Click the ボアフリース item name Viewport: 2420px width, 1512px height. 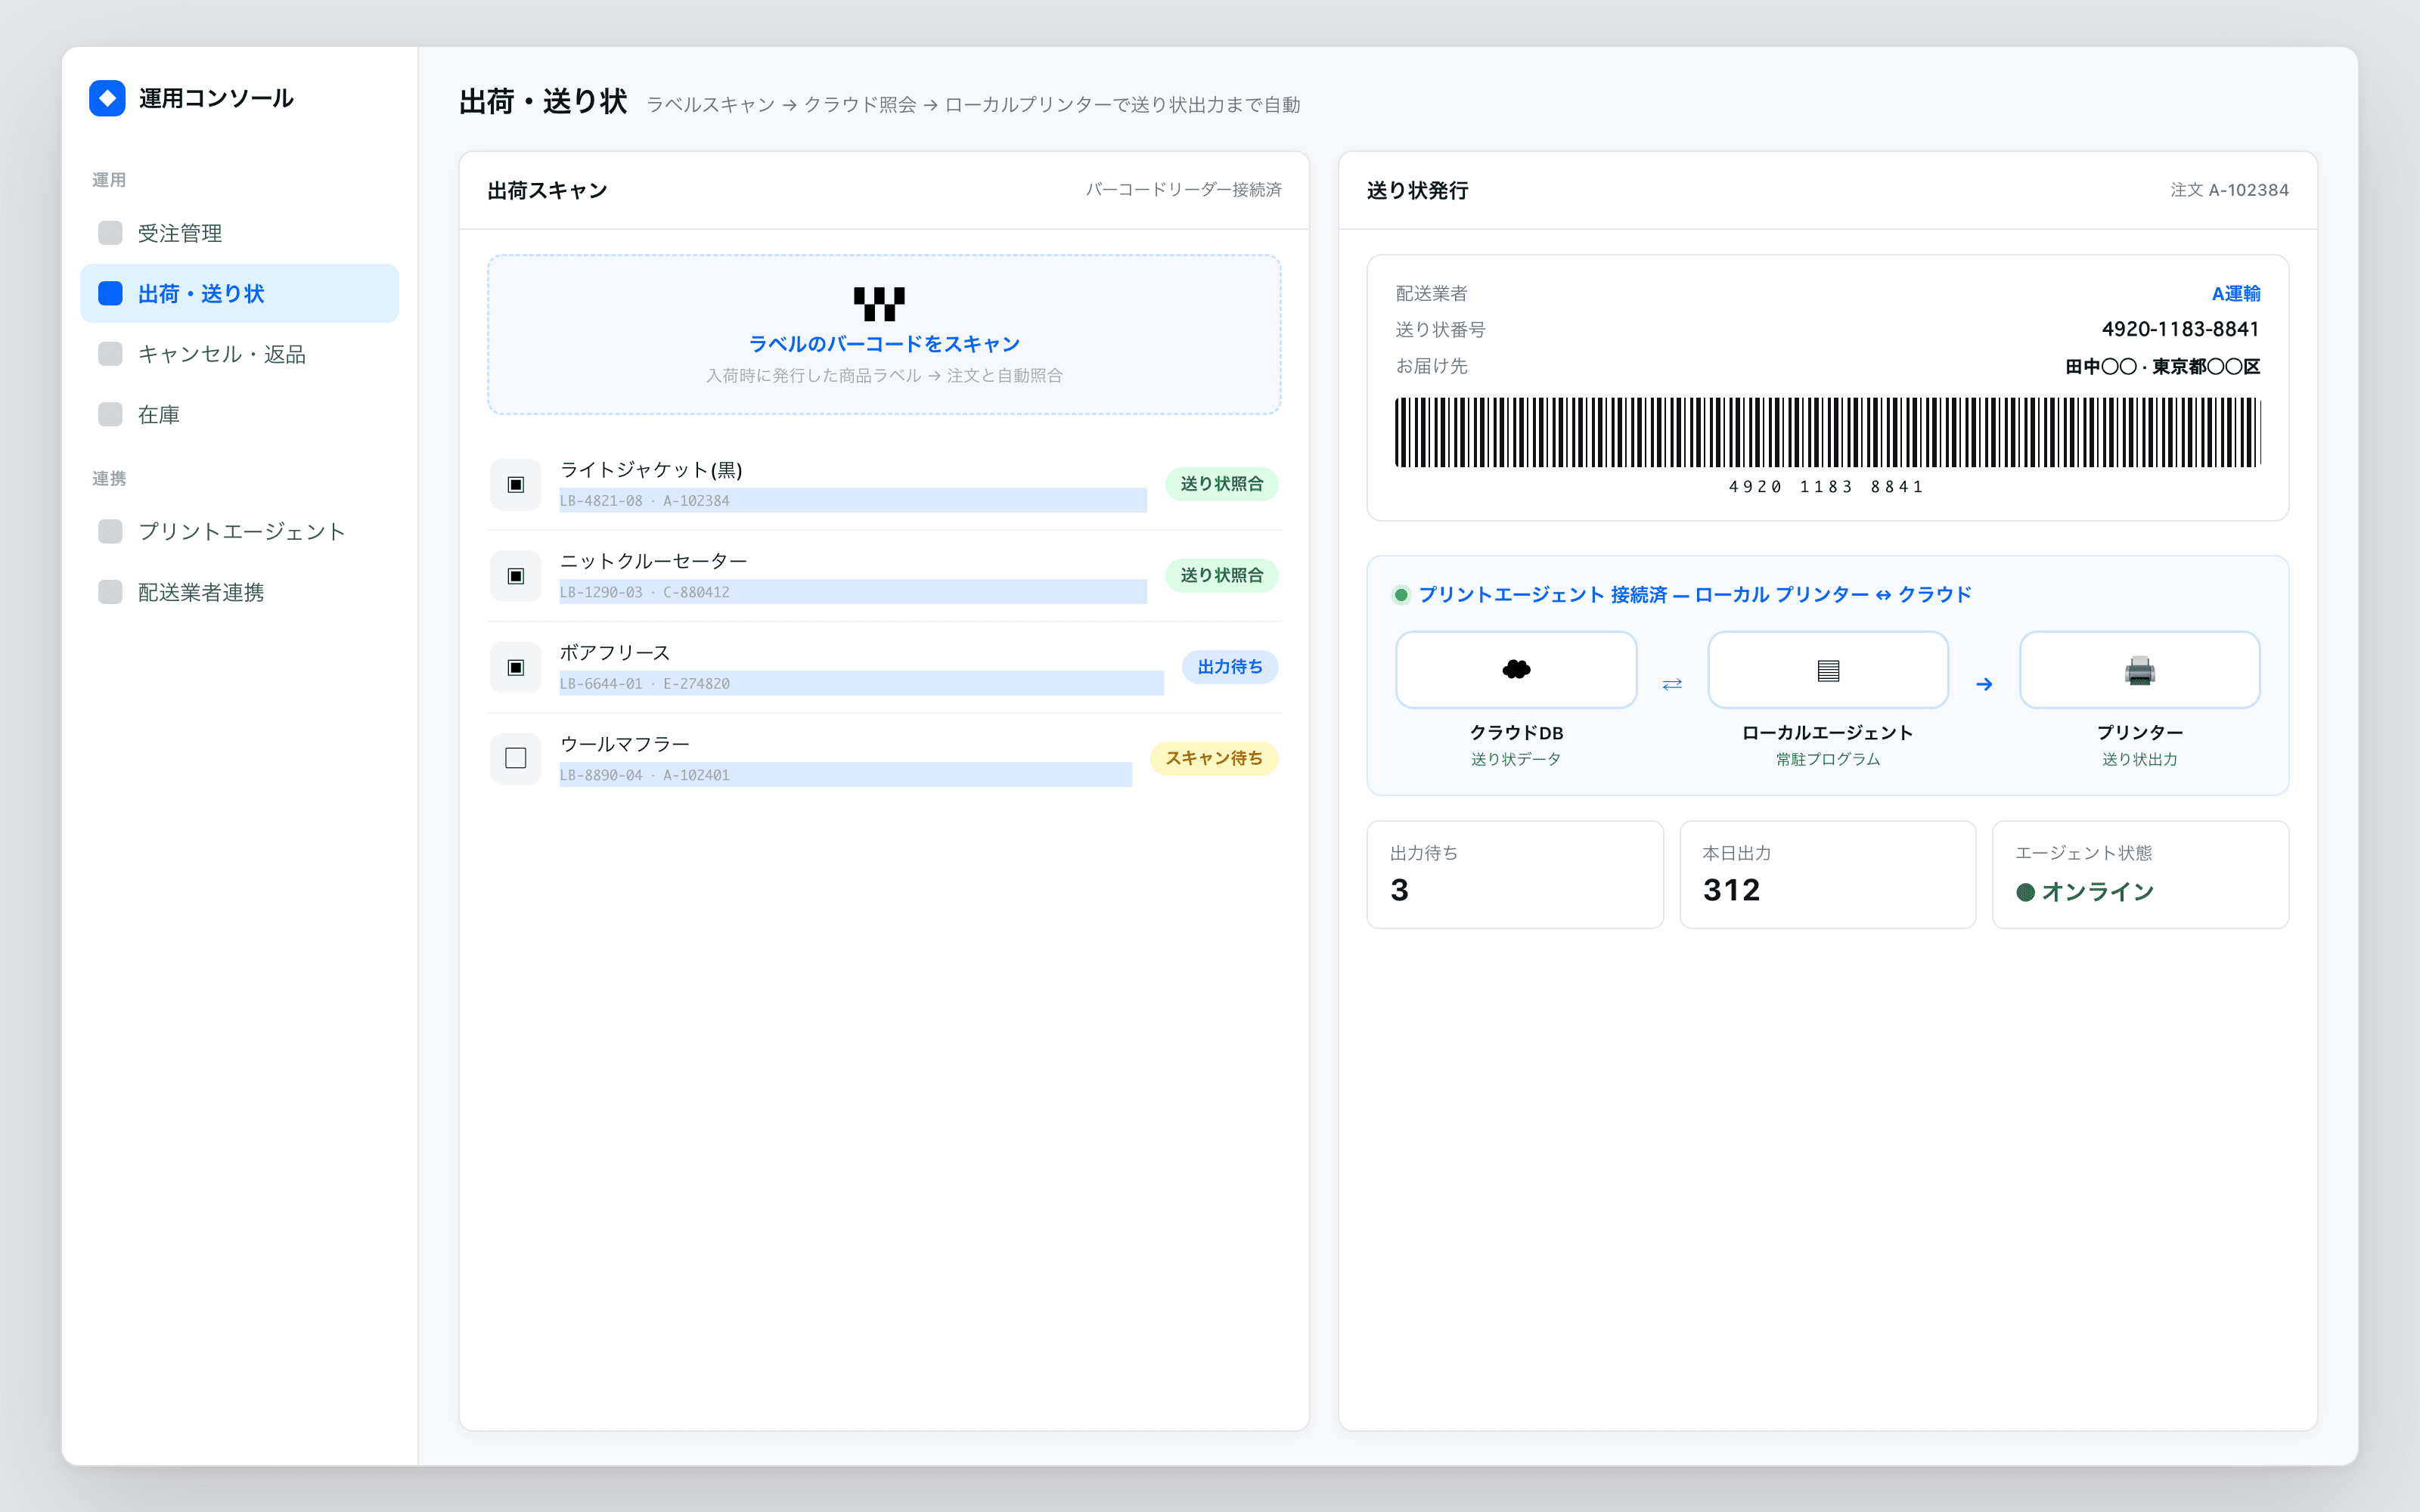click(x=615, y=653)
